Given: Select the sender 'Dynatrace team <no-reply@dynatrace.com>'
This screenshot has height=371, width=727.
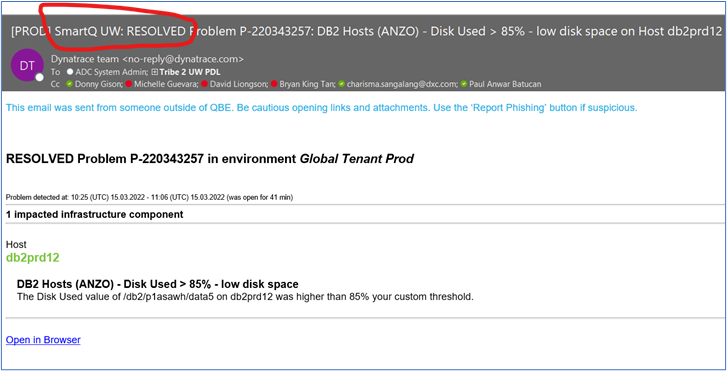Looking at the screenshot, I should (147, 59).
